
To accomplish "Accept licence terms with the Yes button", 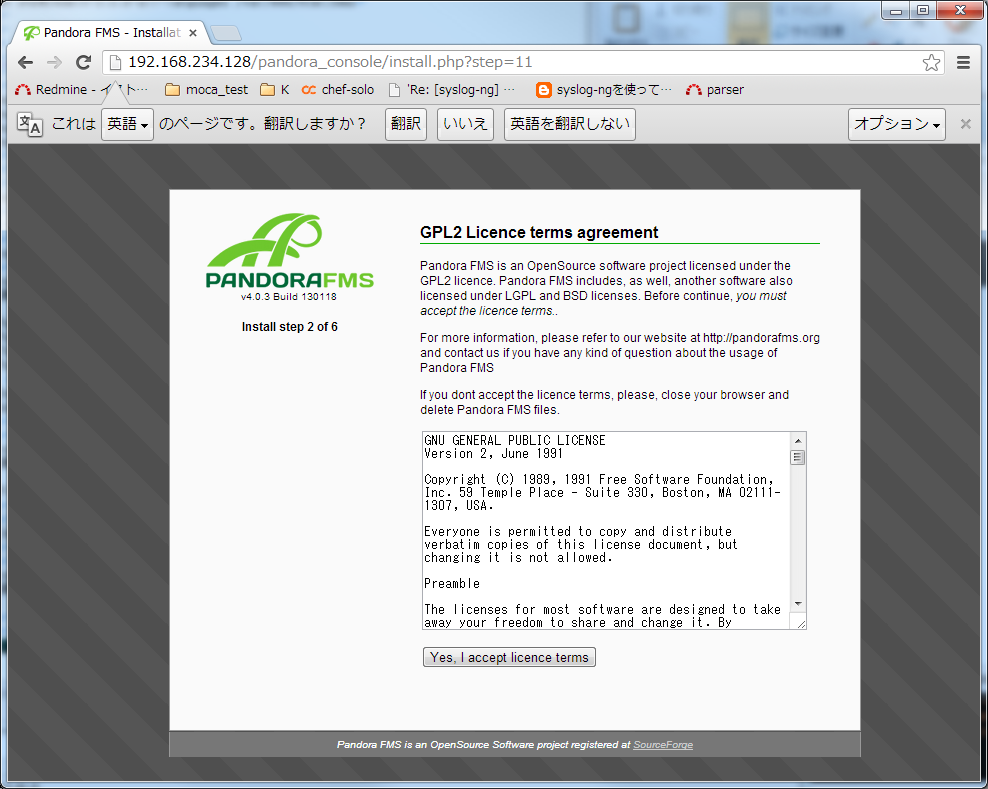I will tap(509, 657).
